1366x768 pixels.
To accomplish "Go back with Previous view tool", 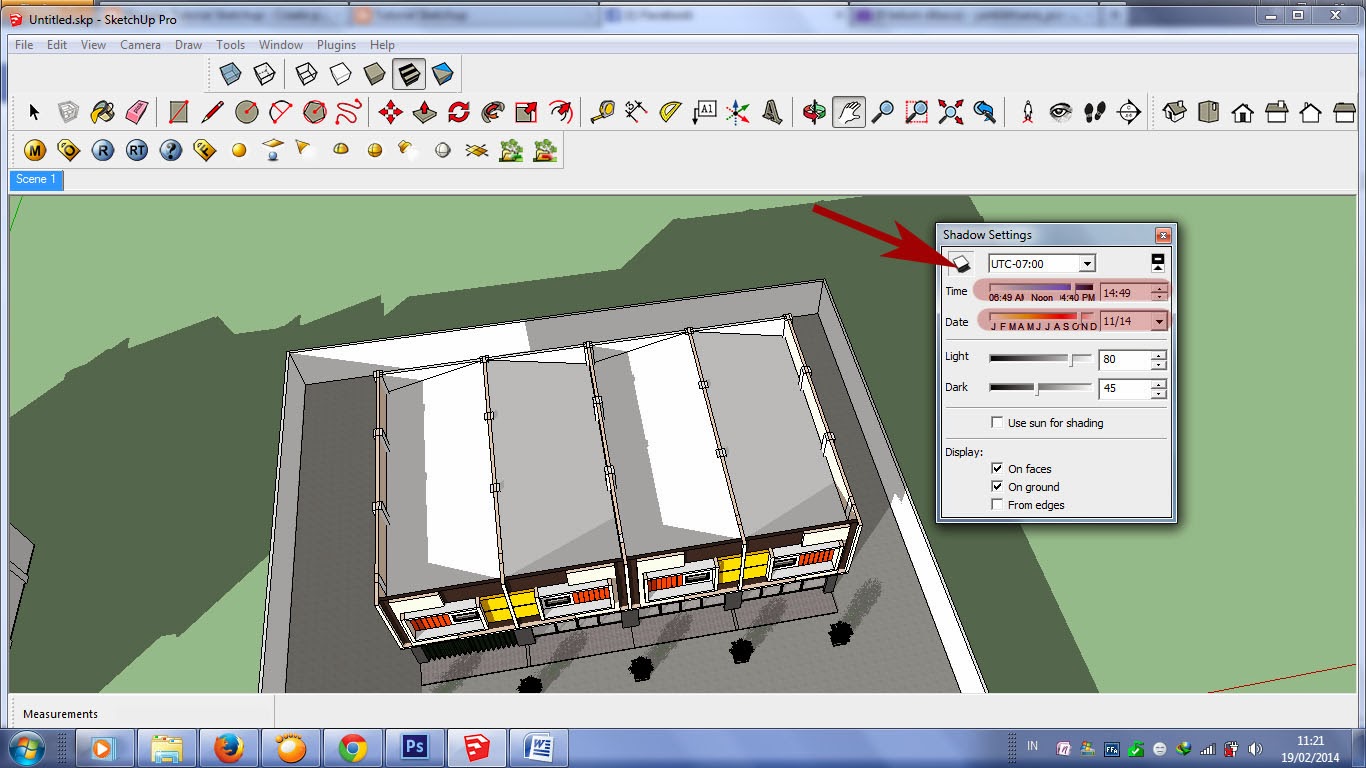I will (984, 112).
